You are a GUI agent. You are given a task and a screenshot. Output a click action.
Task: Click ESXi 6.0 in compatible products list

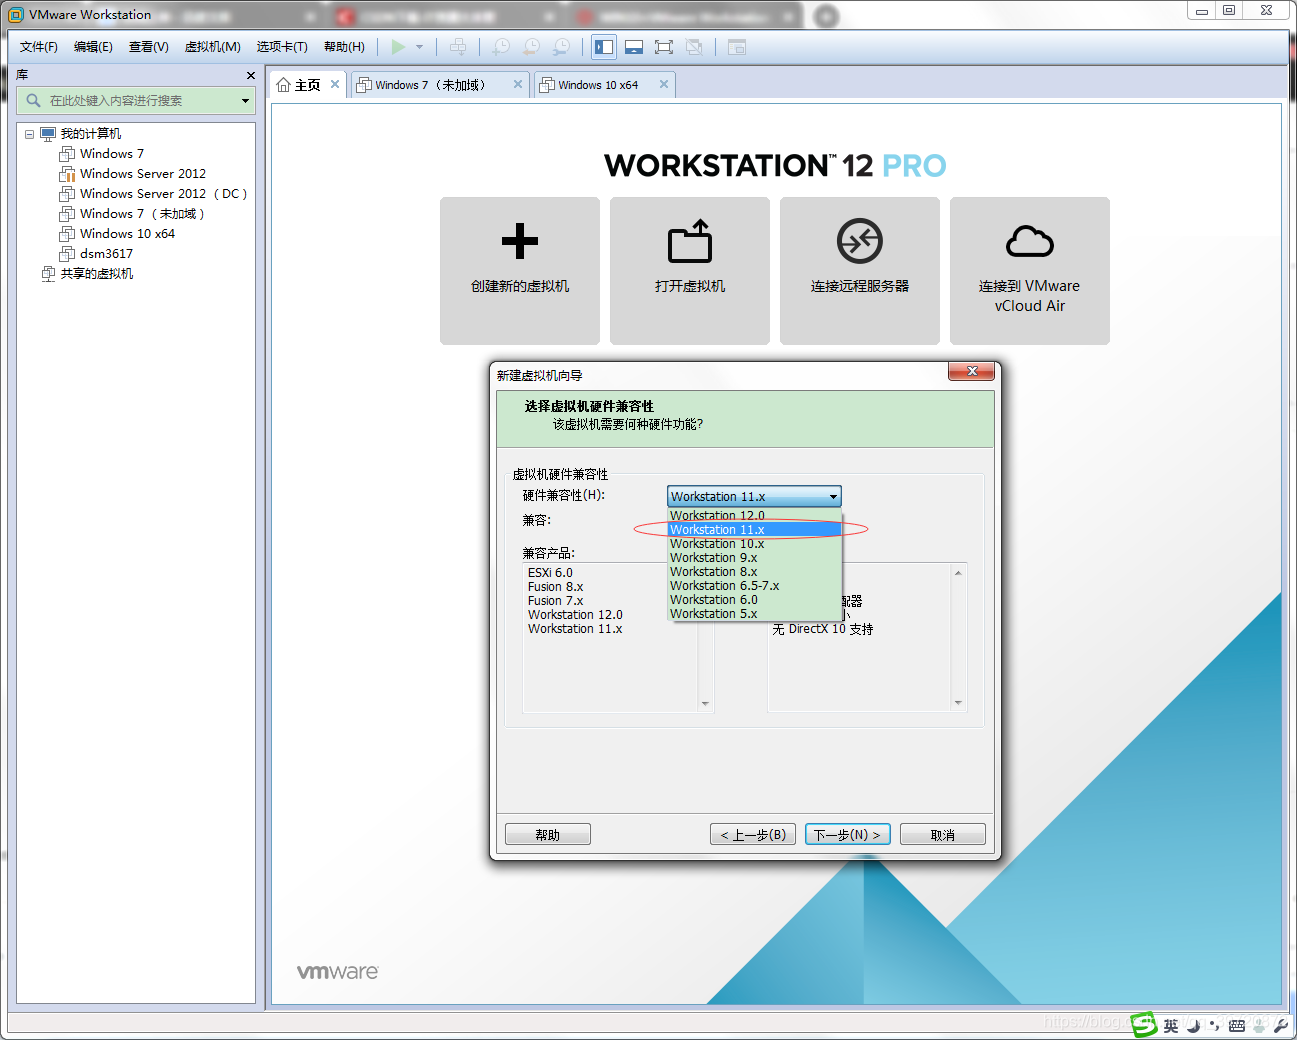pyautogui.click(x=550, y=573)
